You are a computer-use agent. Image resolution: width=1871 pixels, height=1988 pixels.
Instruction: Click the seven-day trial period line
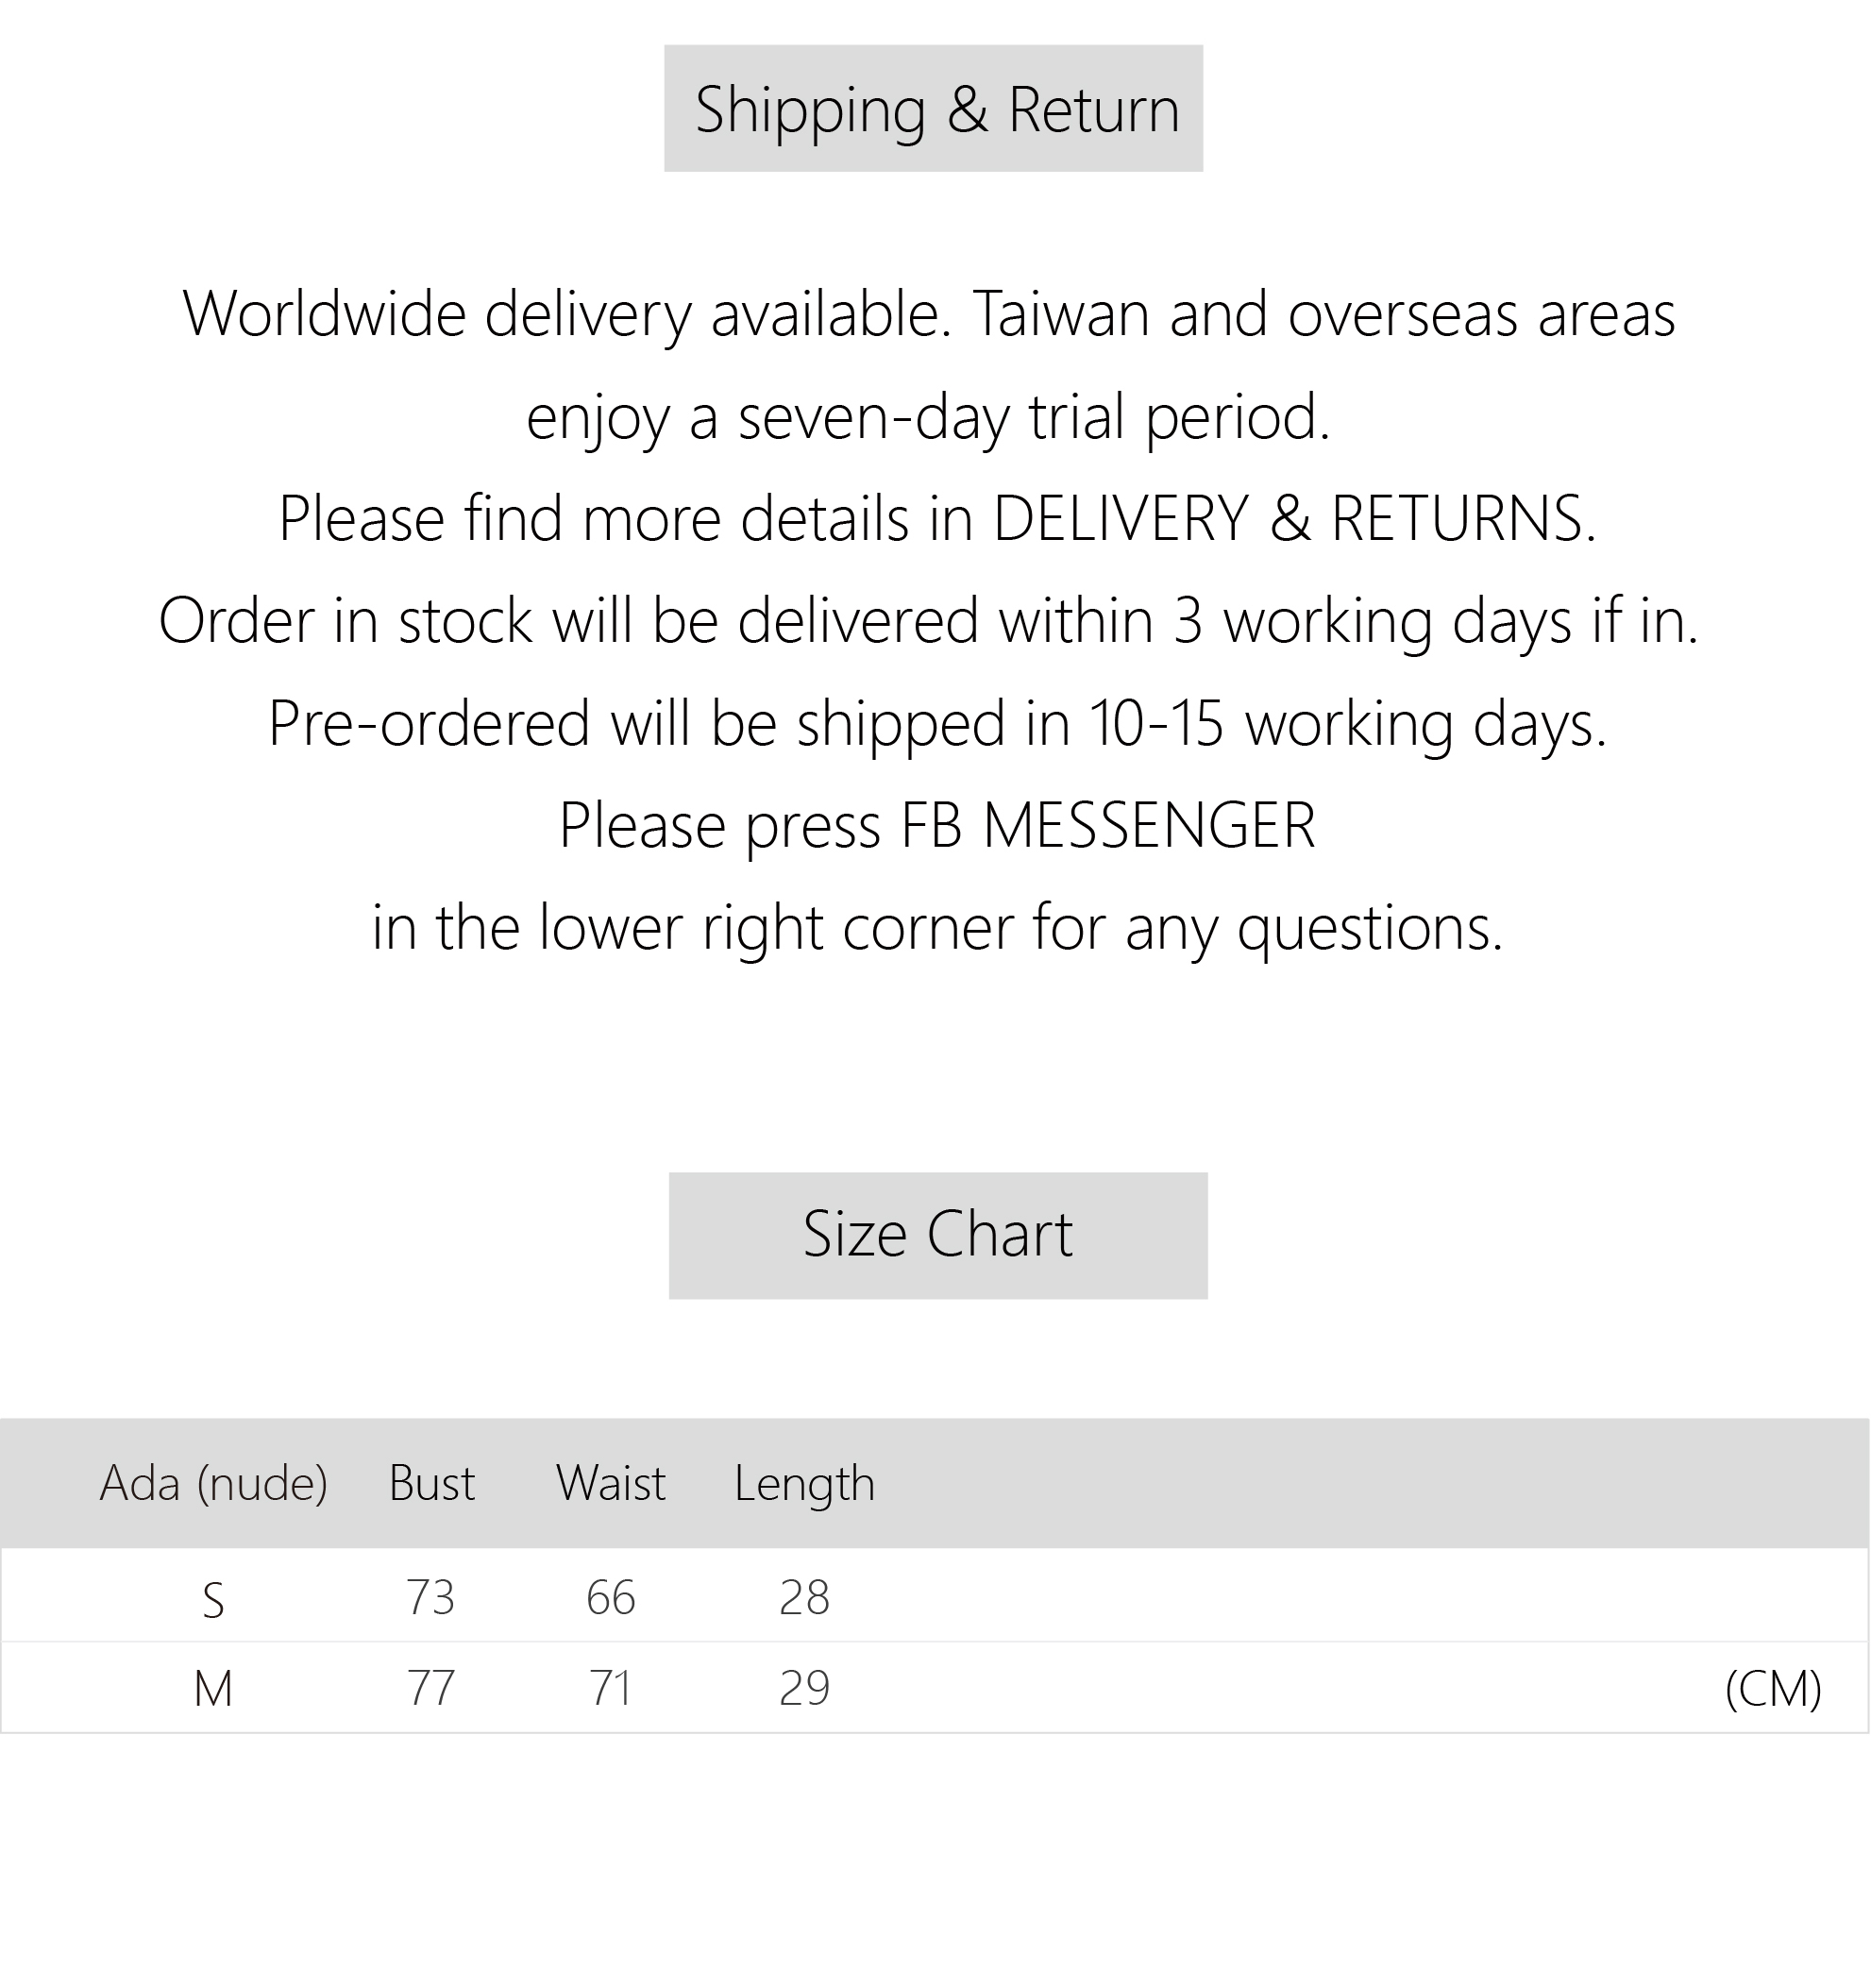coord(928,416)
